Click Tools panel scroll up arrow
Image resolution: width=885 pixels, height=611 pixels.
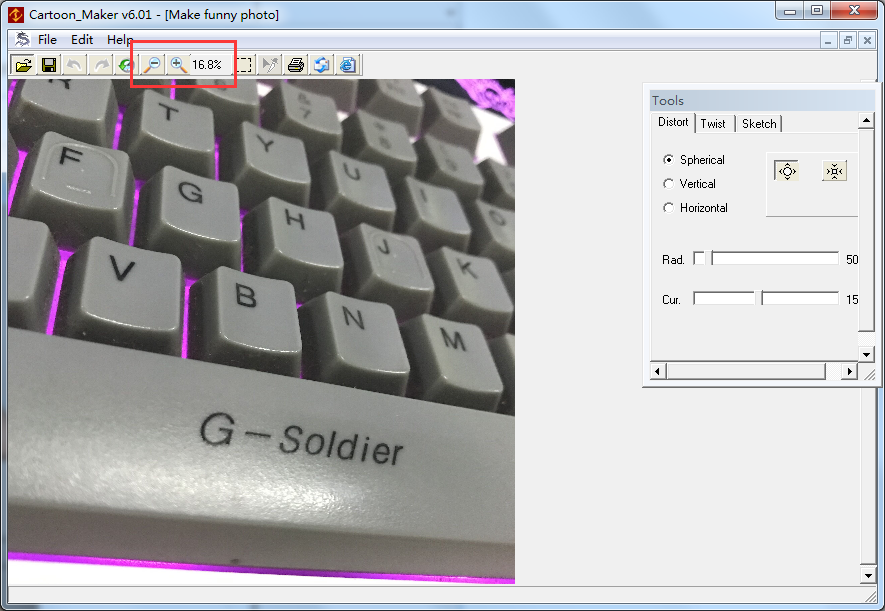click(866, 120)
